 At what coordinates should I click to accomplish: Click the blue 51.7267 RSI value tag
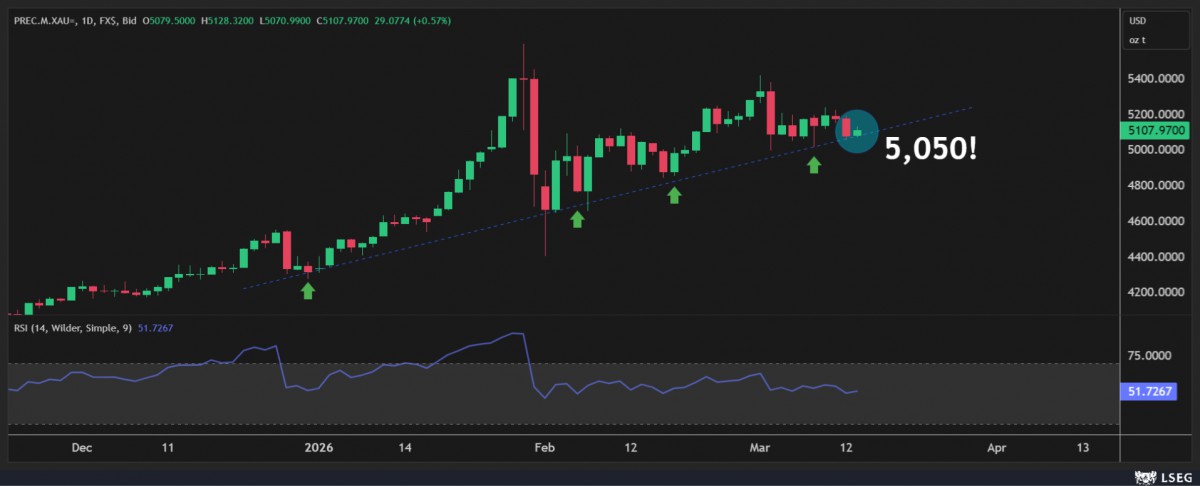click(1156, 395)
